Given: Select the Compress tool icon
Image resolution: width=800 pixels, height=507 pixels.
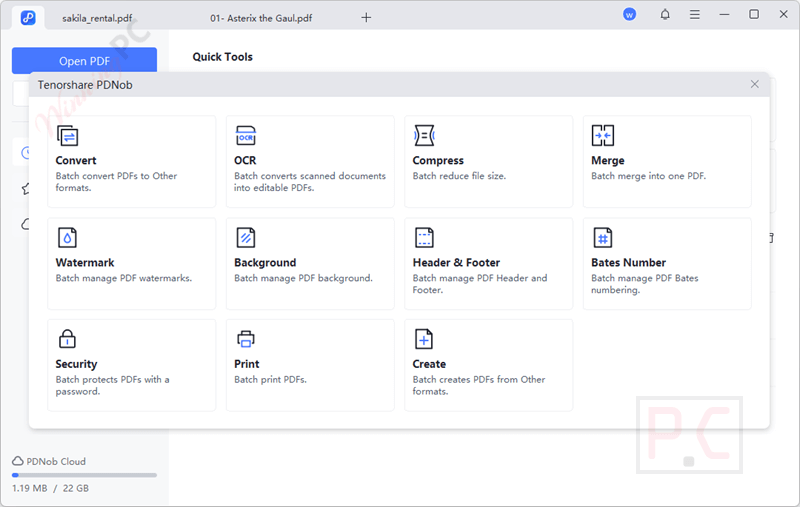Looking at the screenshot, I should (424, 136).
